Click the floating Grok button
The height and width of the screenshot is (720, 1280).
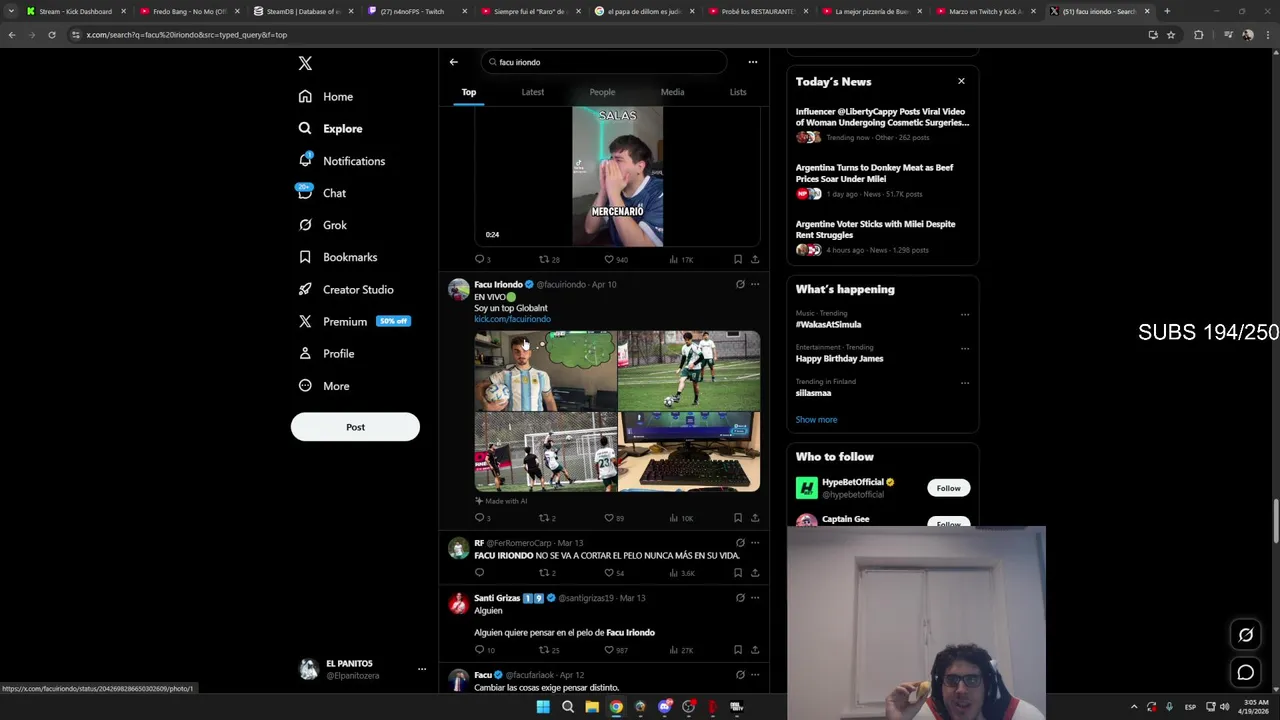pyautogui.click(x=1245, y=635)
